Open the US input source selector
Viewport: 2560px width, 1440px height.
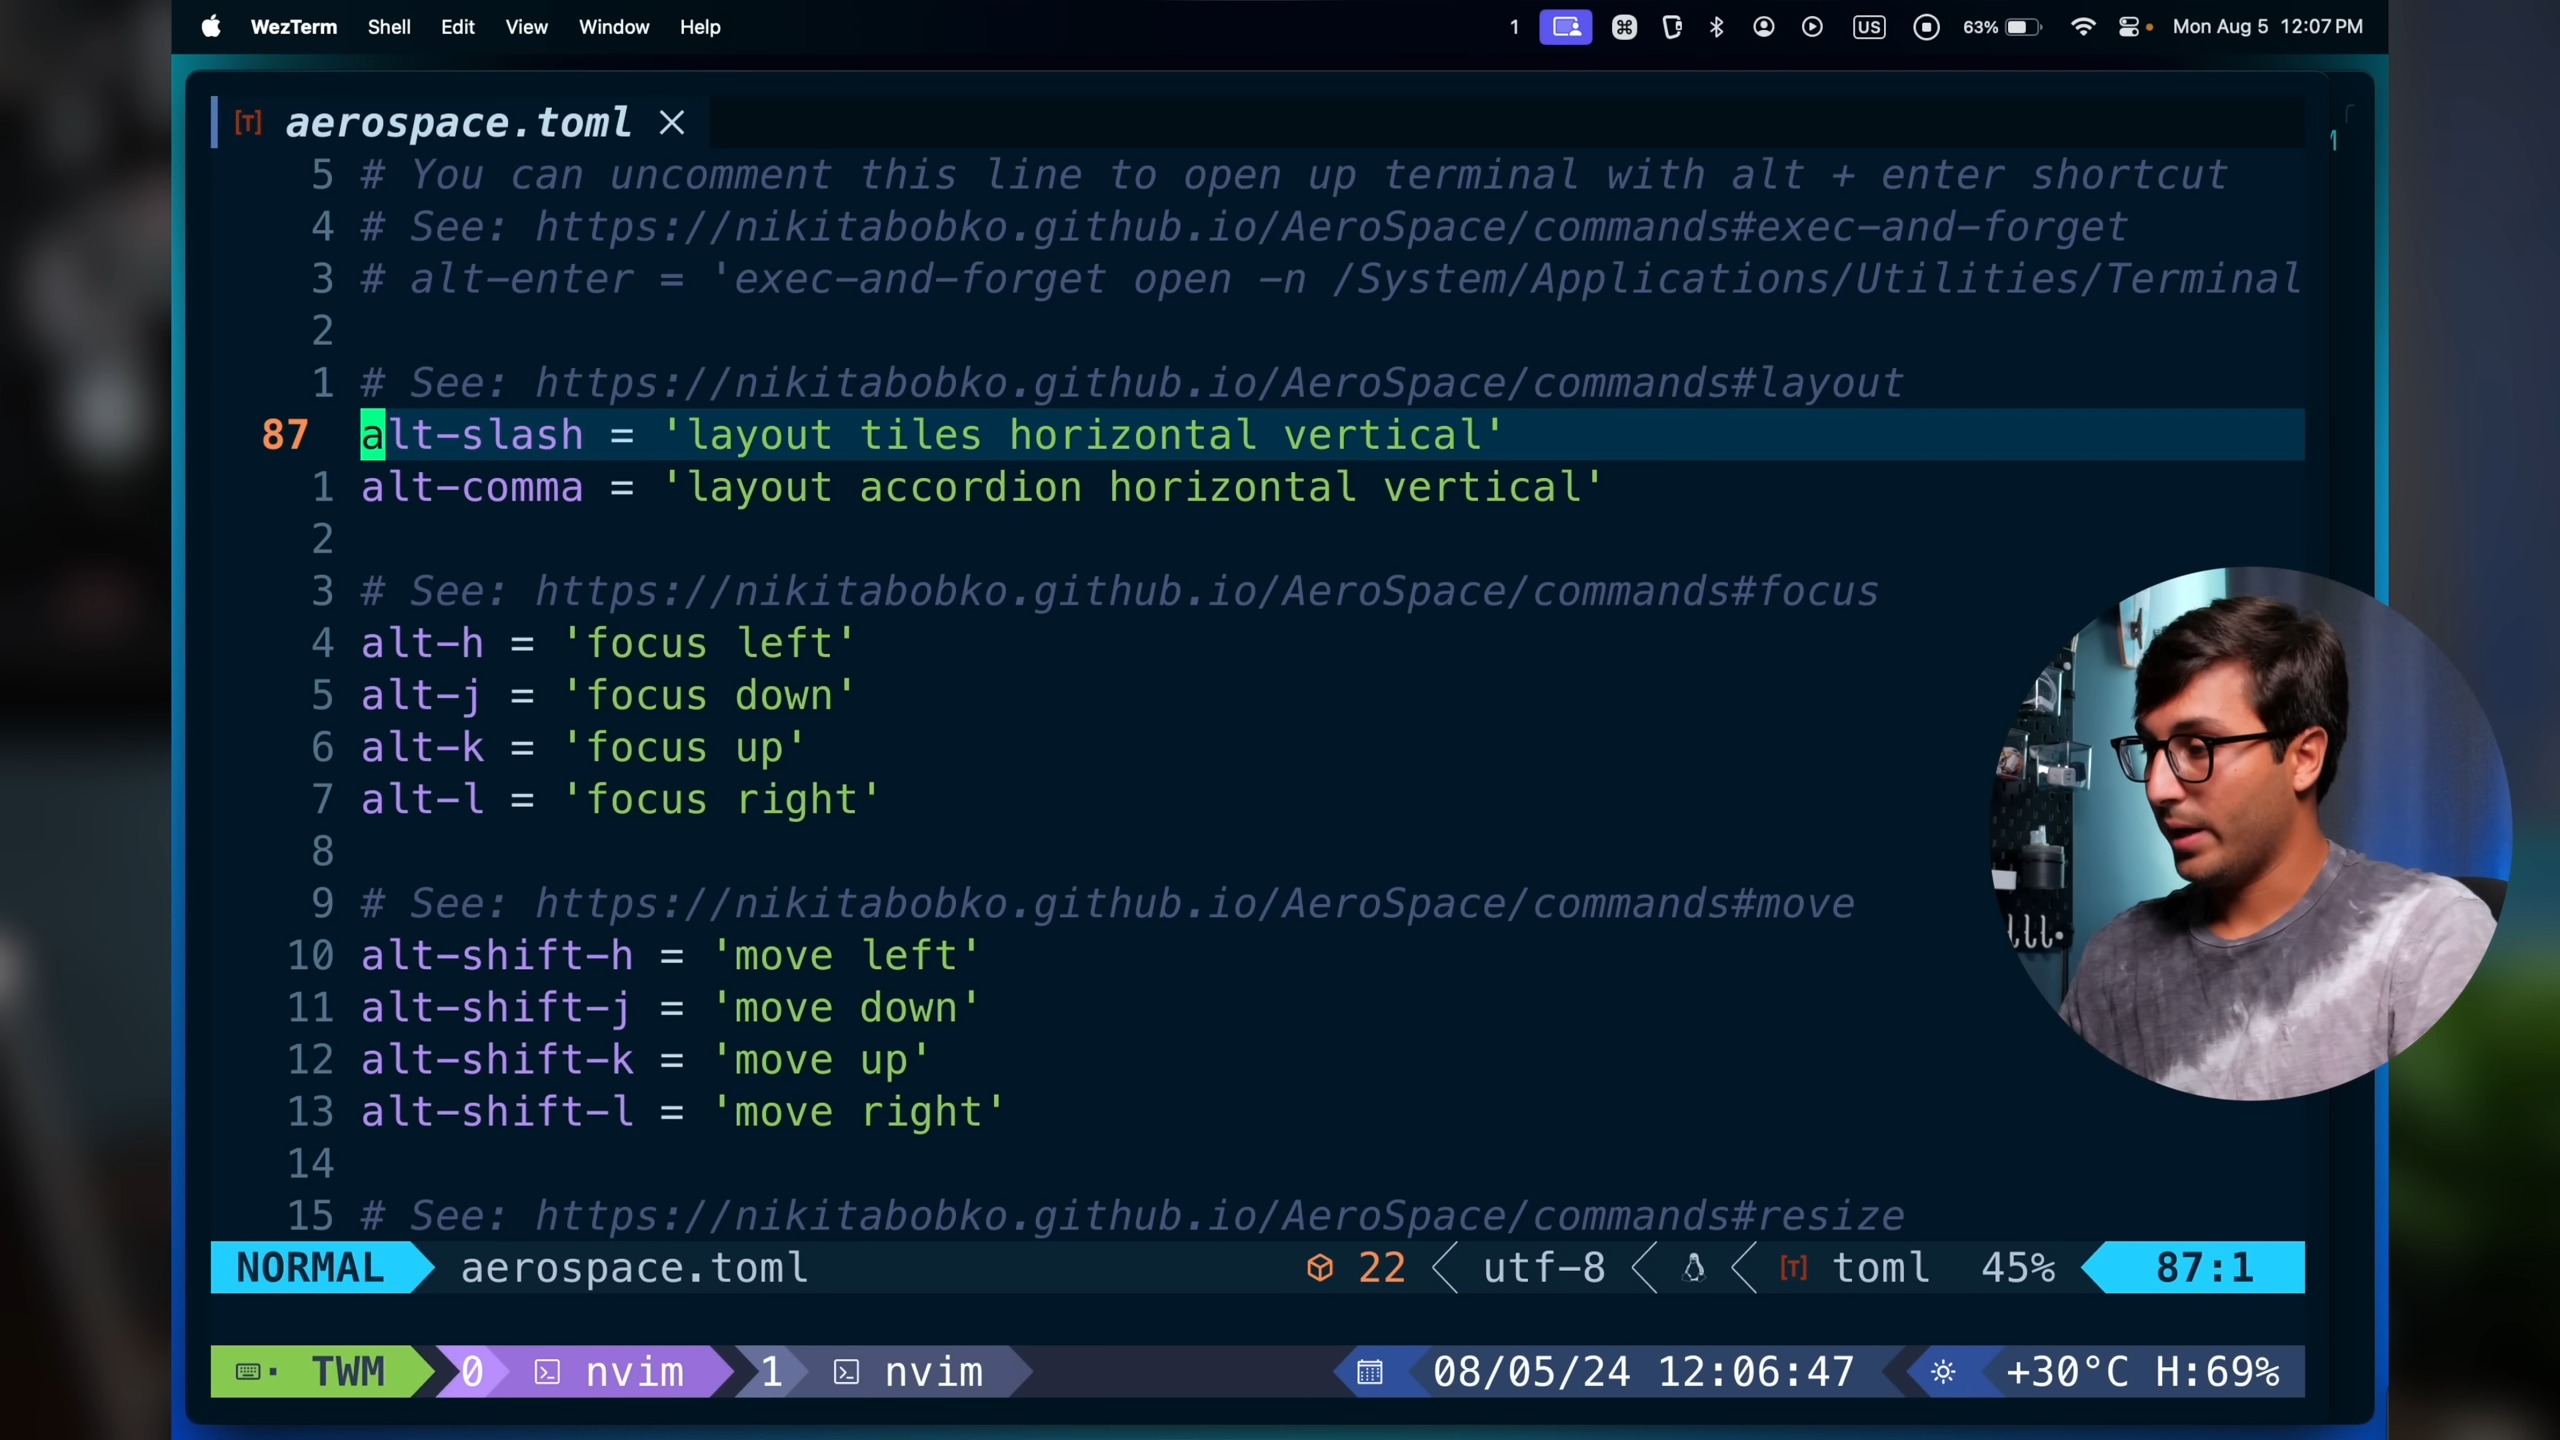pyautogui.click(x=1868, y=27)
